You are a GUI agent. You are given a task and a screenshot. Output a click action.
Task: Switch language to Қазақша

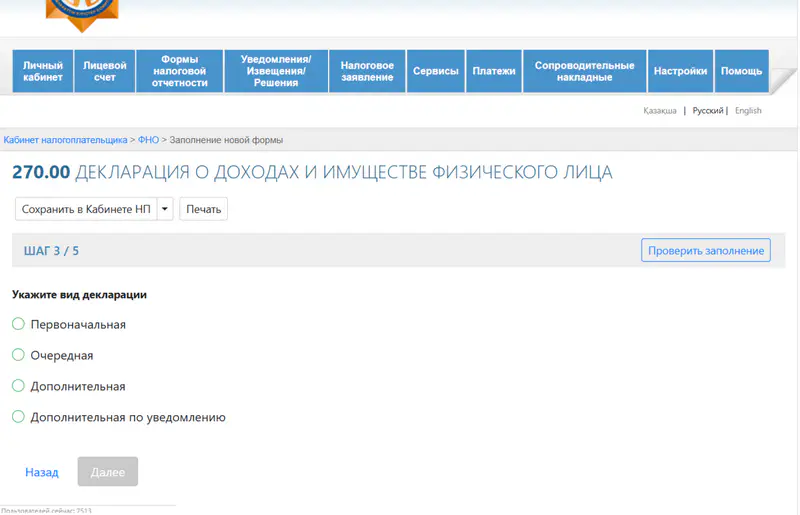coord(660,111)
